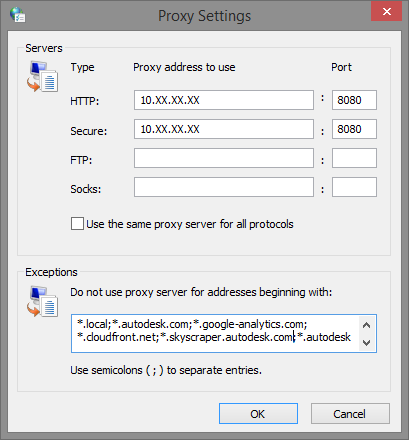Click the empty Socks proxy address field
This screenshot has width=409, height=440.
[224, 187]
